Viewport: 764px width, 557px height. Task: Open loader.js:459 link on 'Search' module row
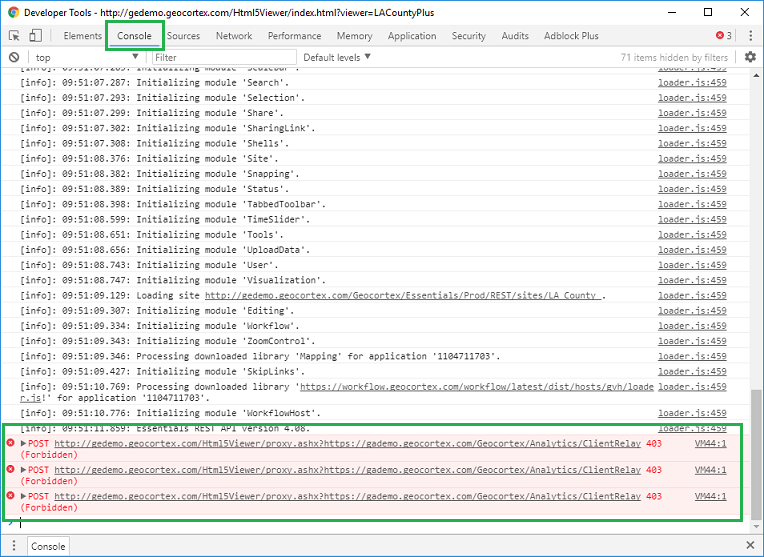point(692,82)
